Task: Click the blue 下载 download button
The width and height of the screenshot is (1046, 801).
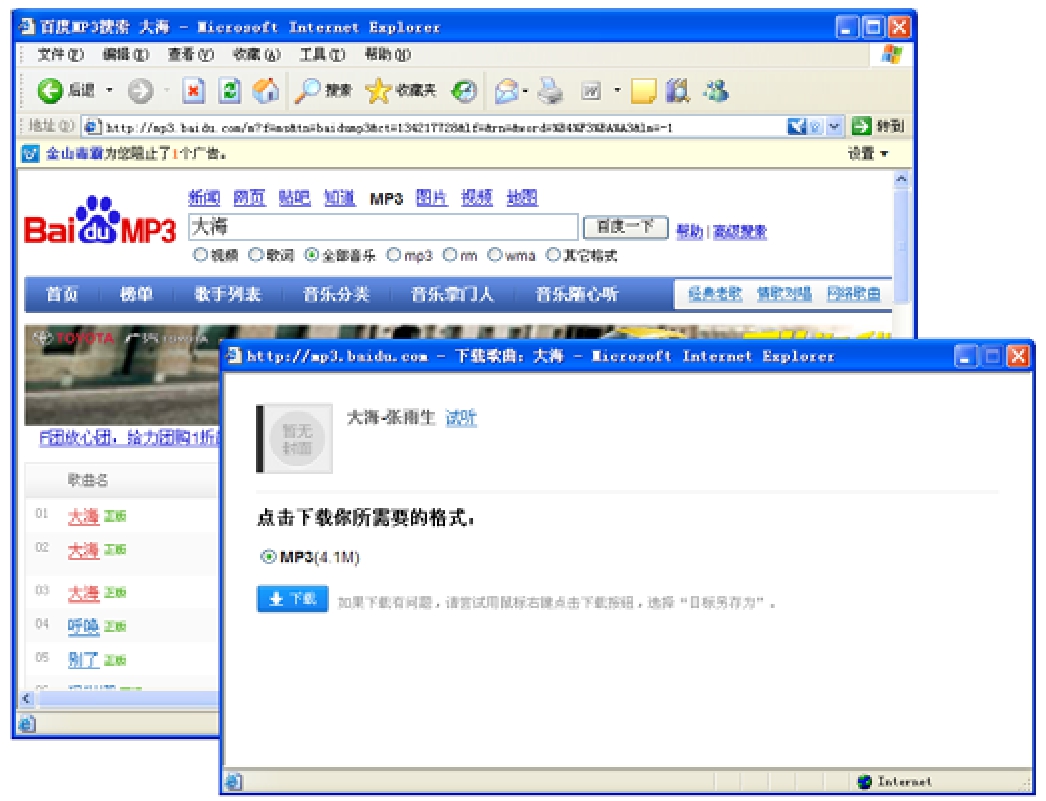Action: click(292, 600)
